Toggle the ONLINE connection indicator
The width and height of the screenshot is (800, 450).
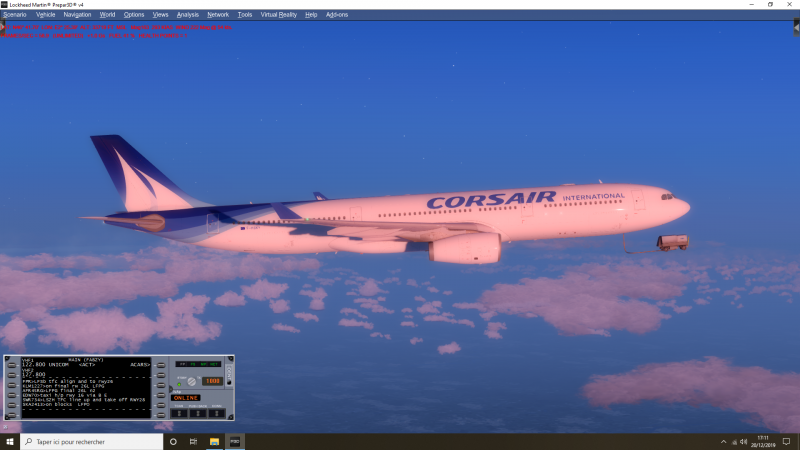186,398
